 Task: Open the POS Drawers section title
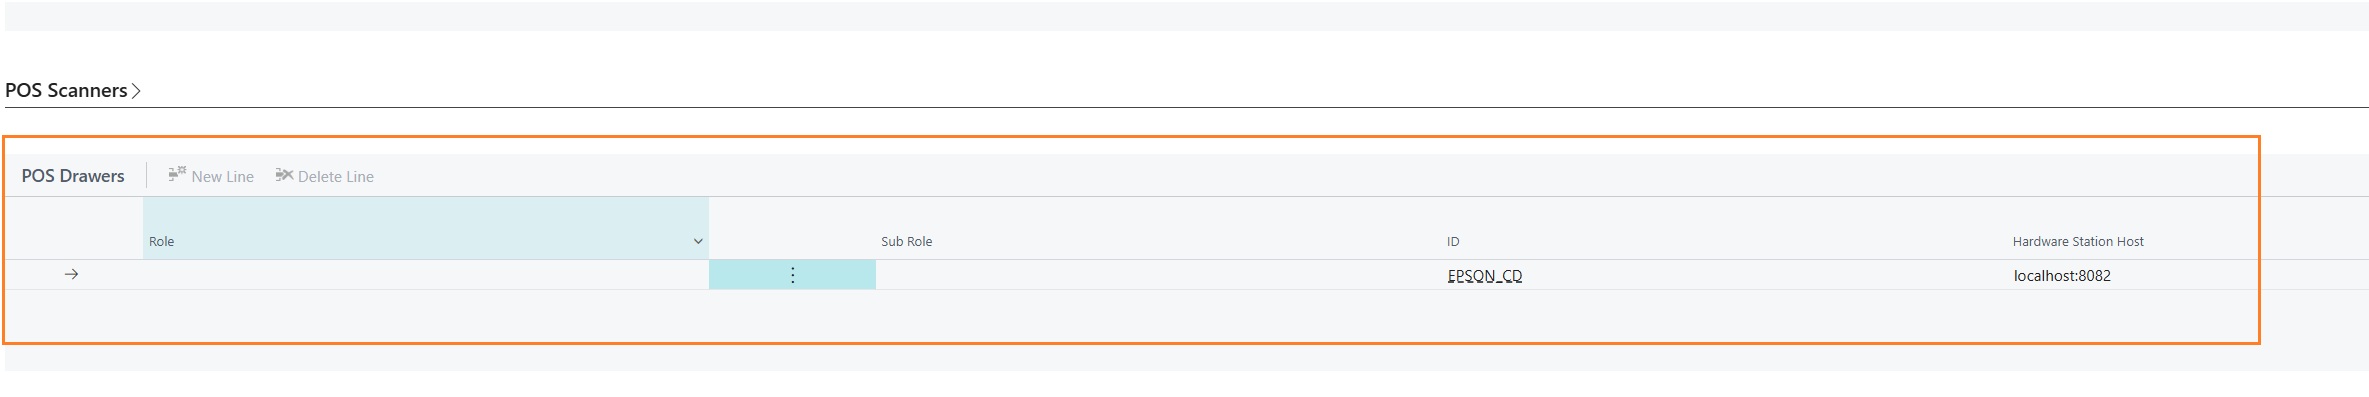tap(73, 176)
